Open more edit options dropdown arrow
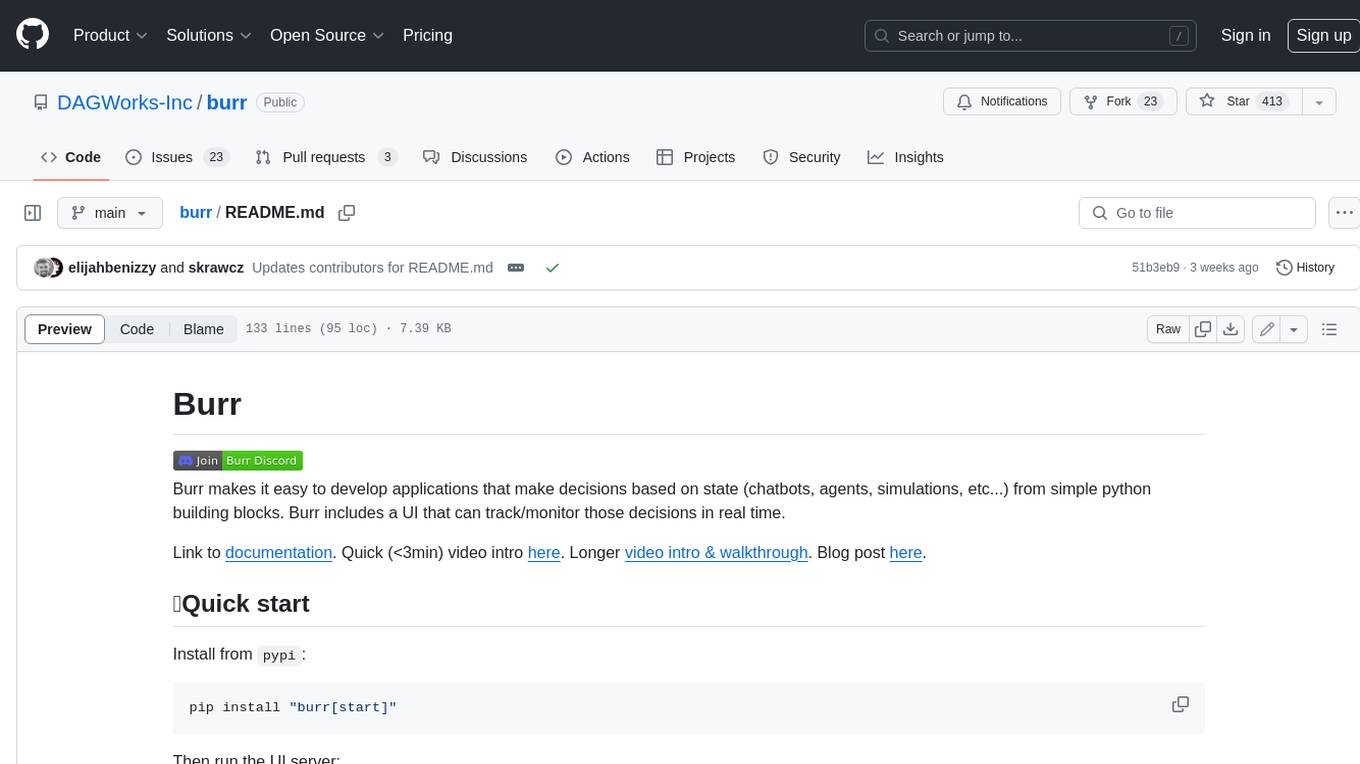The width and height of the screenshot is (1360, 764). tap(1294, 329)
